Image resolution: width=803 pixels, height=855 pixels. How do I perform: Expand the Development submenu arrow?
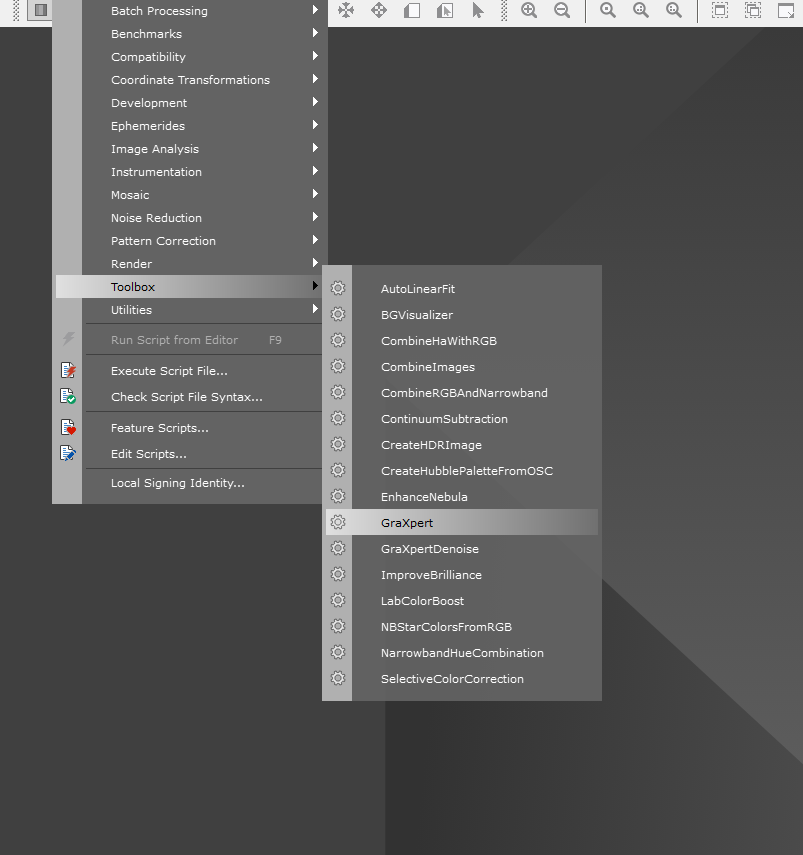(315, 101)
